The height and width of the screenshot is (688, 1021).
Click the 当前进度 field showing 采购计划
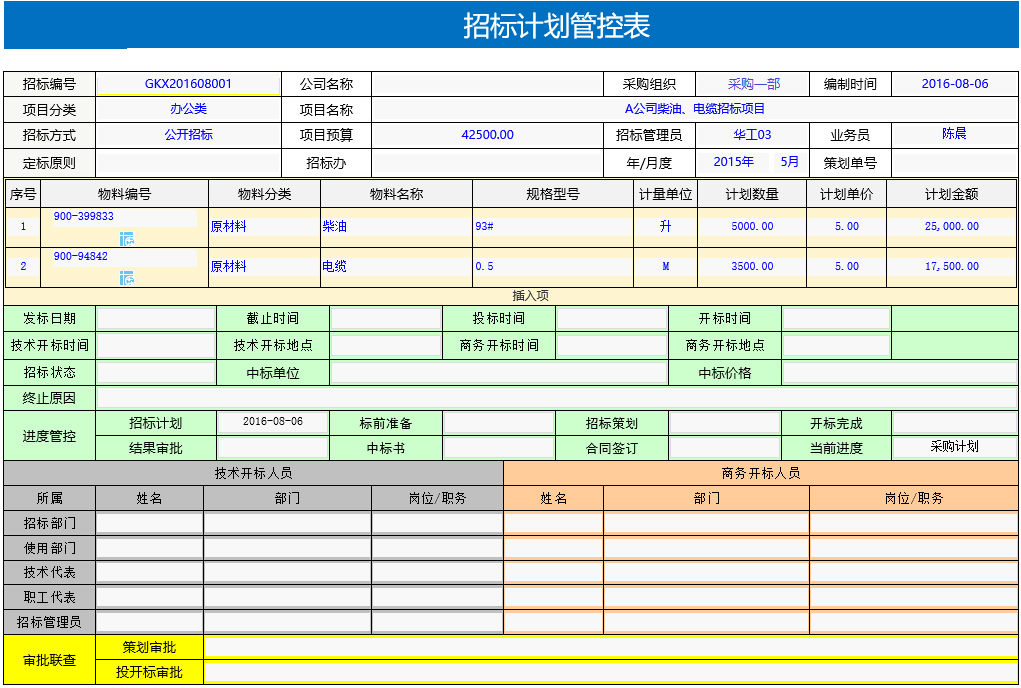point(954,447)
